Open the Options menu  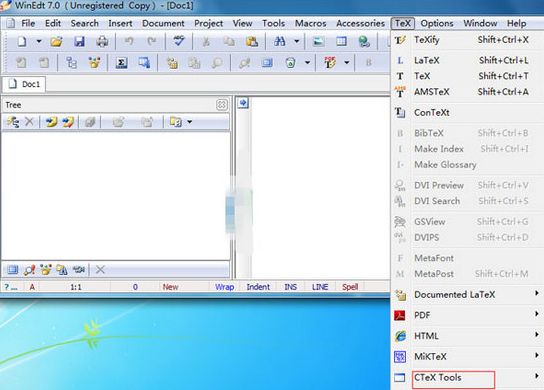(x=437, y=23)
